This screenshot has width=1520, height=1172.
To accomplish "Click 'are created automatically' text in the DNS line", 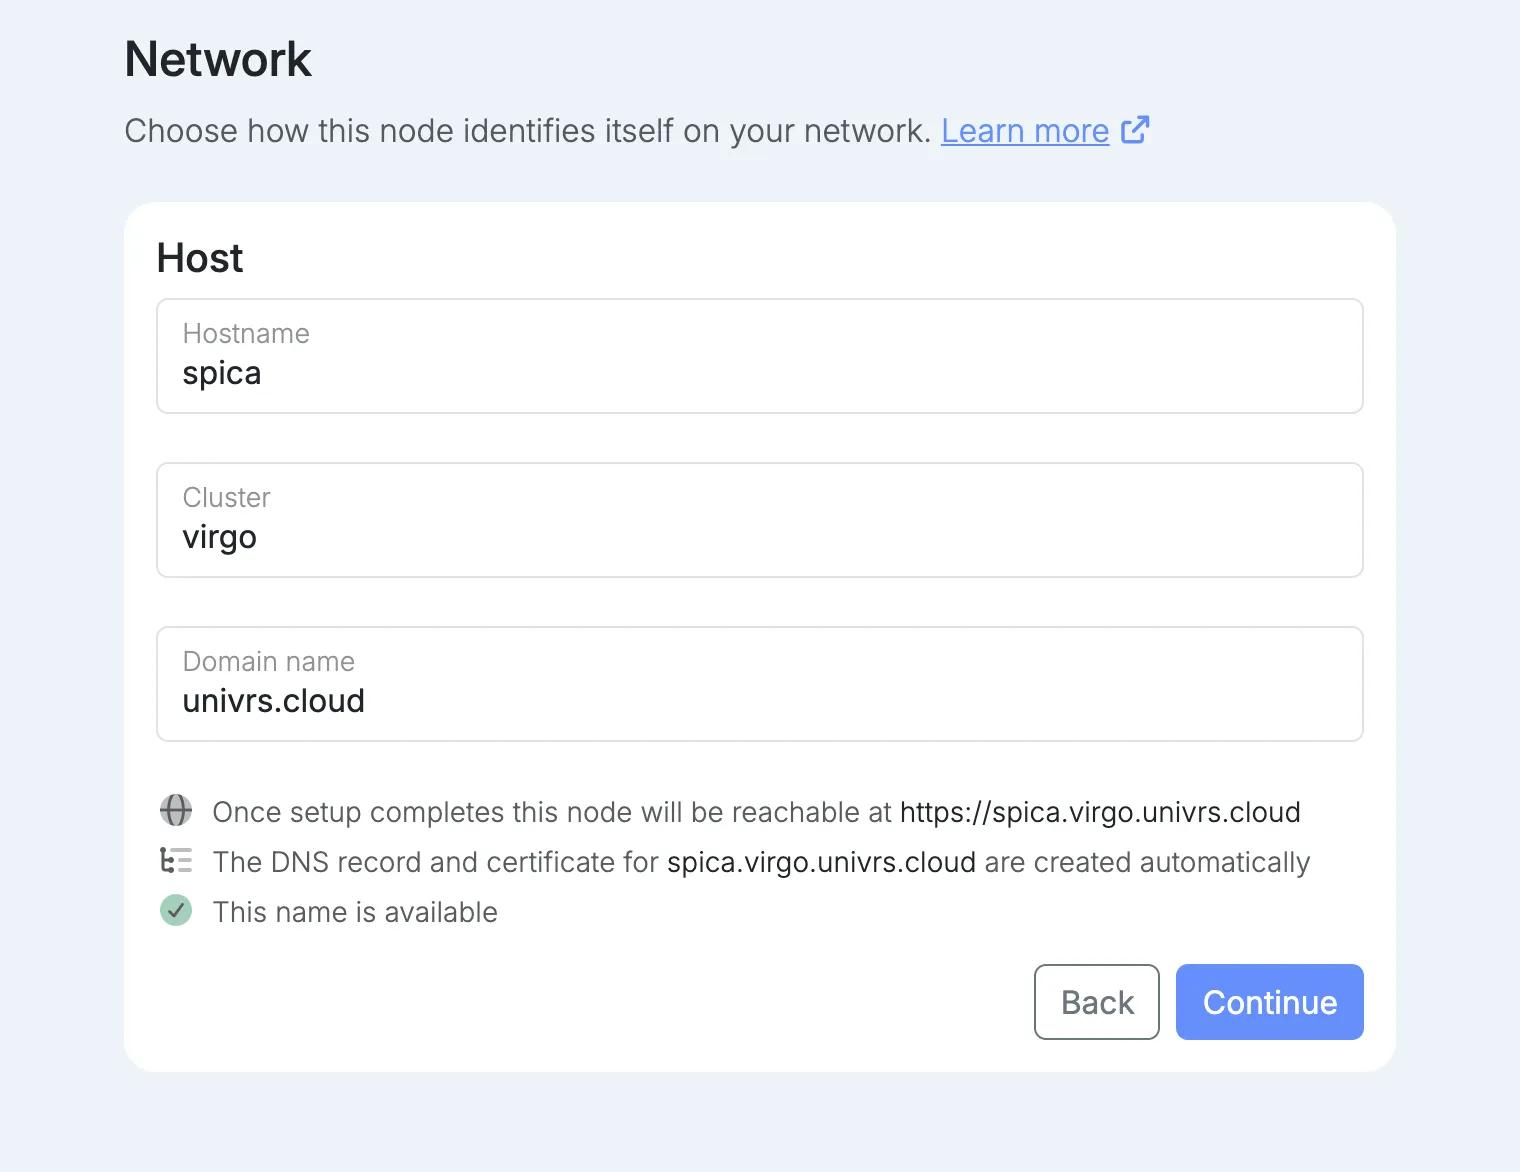I will [1147, 862].
